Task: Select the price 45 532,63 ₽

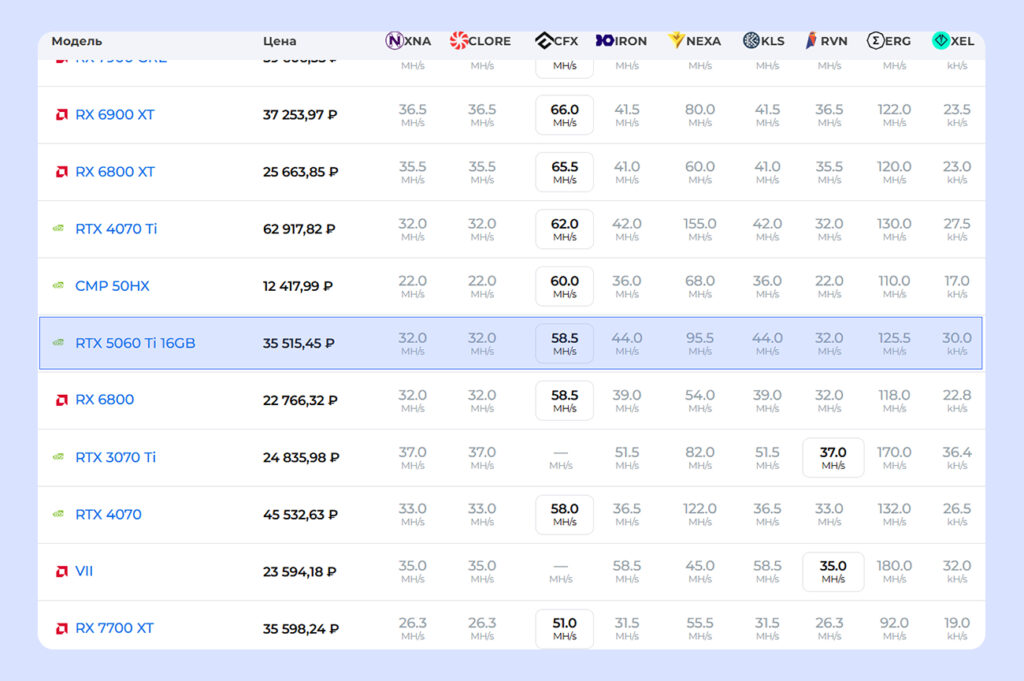Action: coord(300,515)
